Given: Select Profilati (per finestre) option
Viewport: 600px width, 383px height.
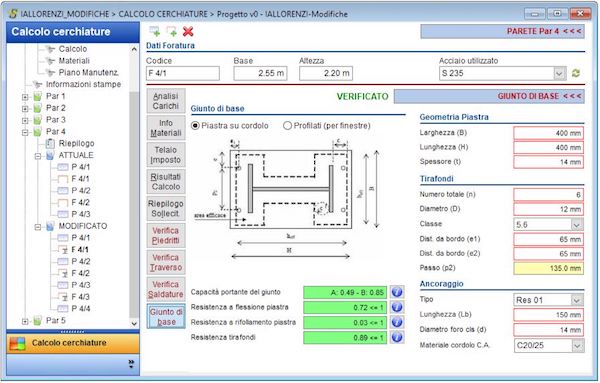Looking at the screenshot, I should click(287, 125).
